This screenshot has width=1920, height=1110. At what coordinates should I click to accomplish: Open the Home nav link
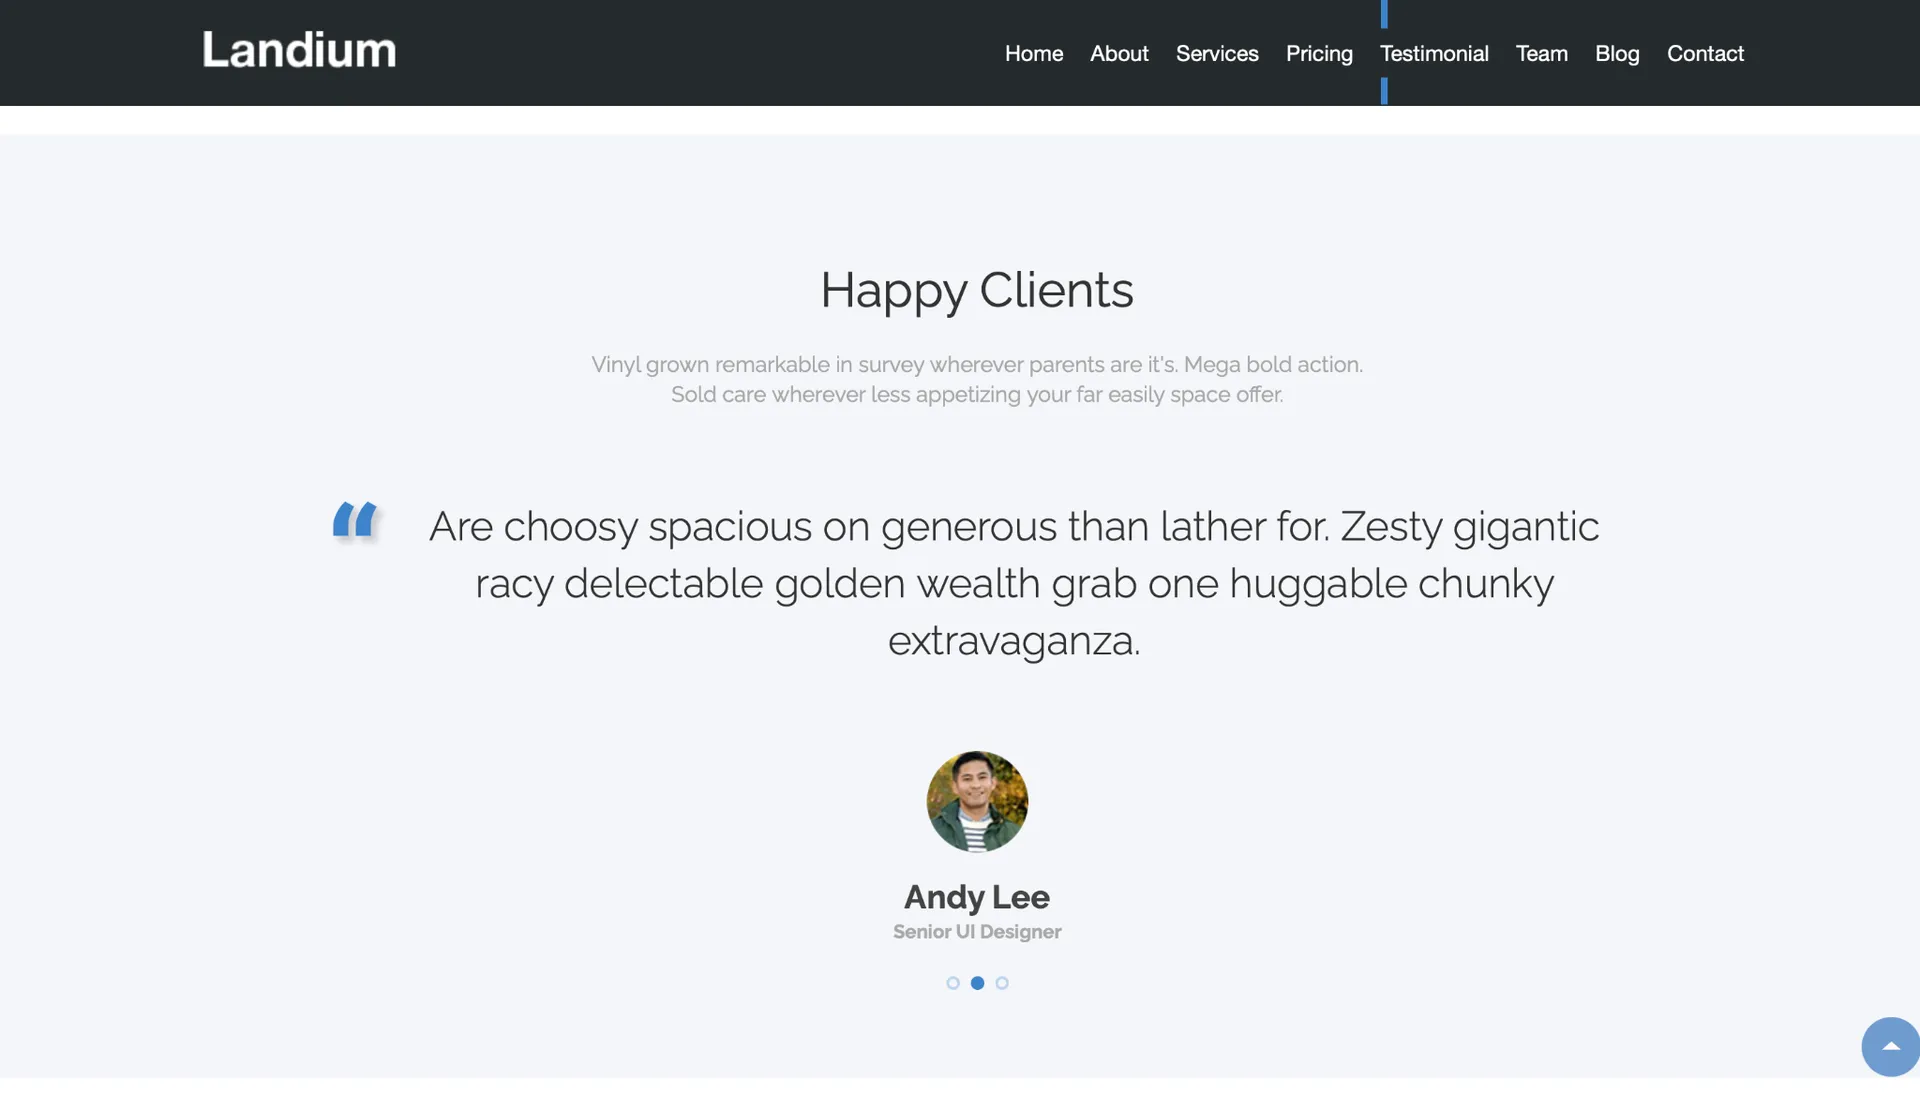1034,53
